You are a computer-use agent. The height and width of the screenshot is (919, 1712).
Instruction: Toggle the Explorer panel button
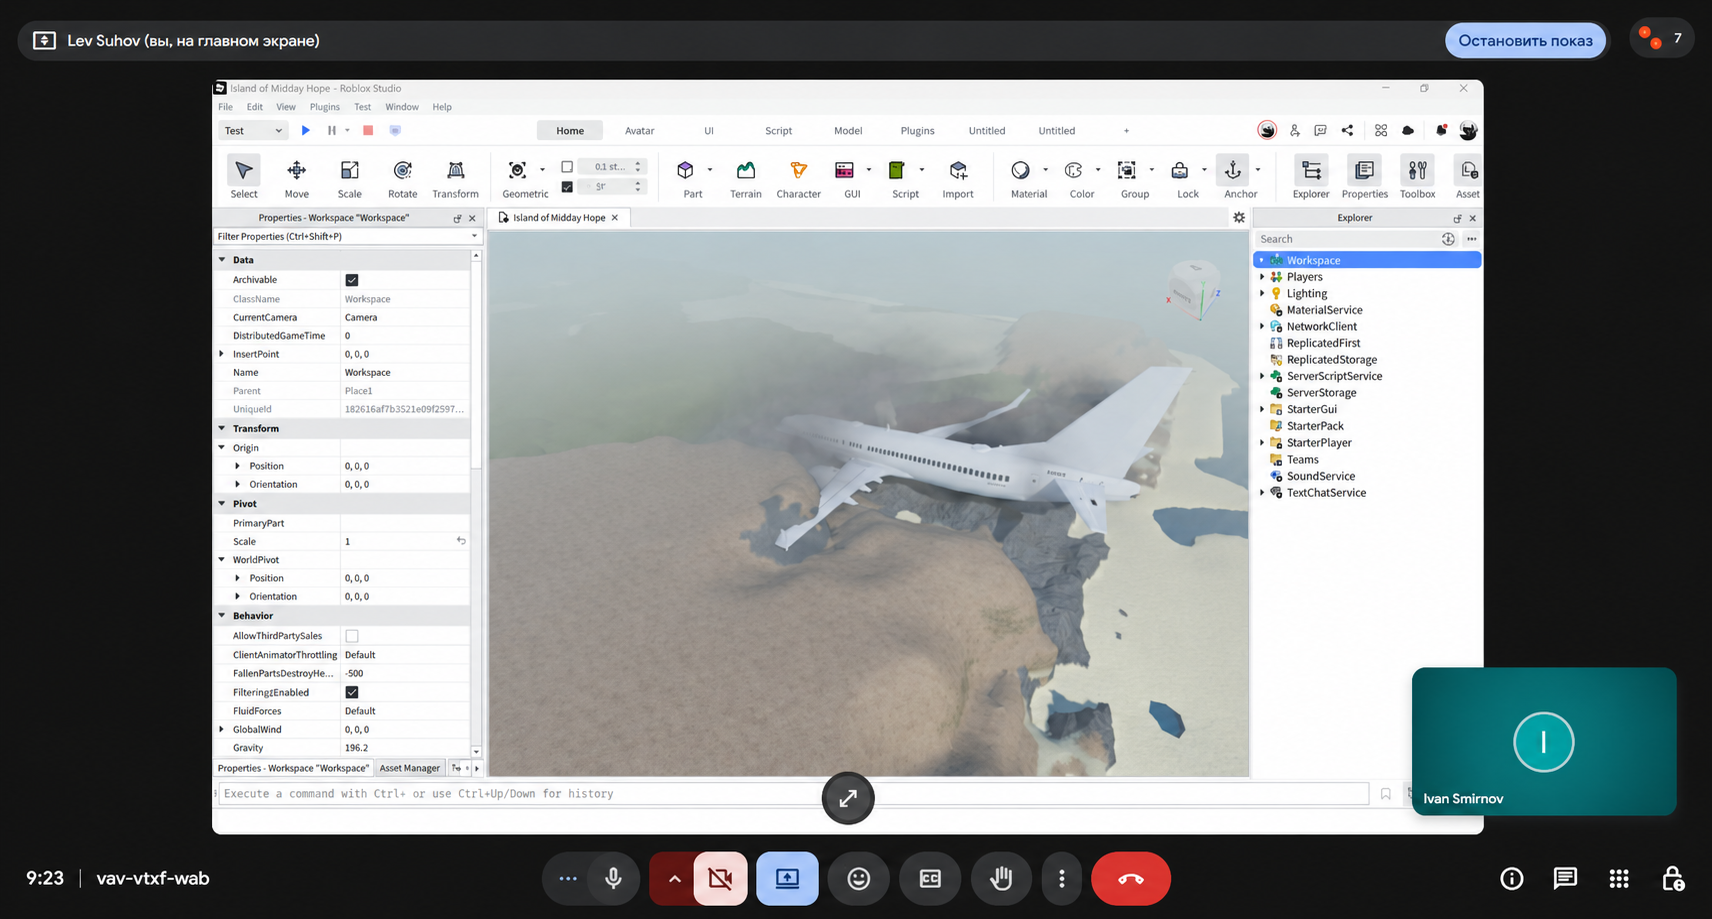click(x=1311, y=177)
